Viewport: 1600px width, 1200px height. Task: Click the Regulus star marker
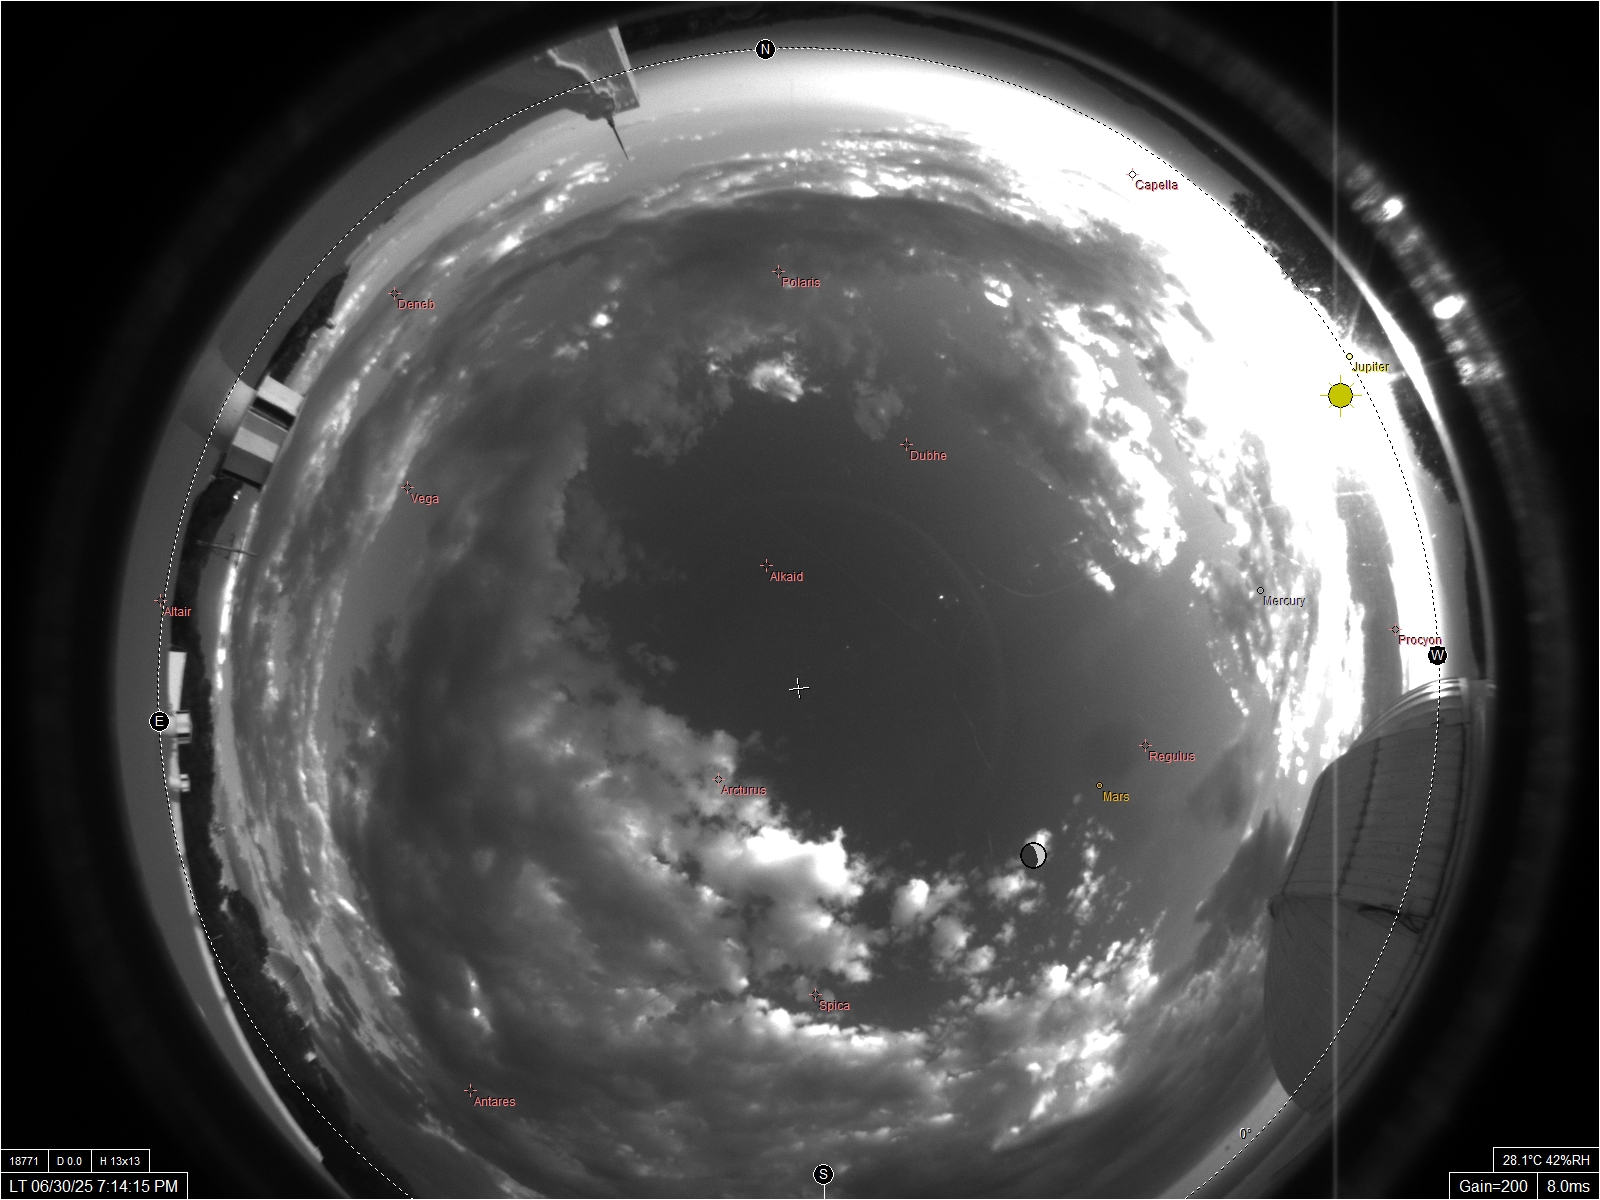coord(1145,745)
